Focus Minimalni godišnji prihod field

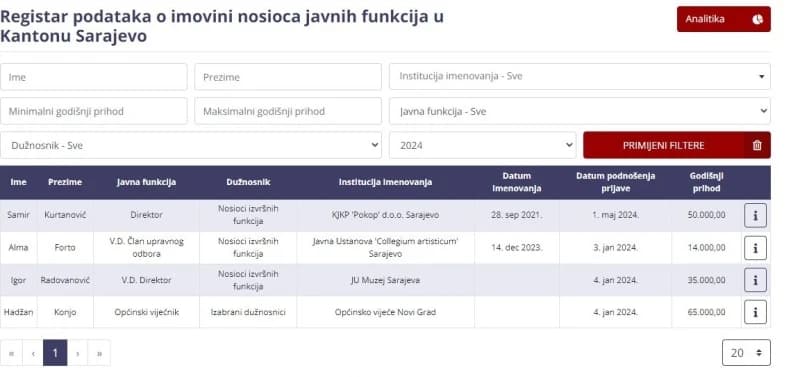pos(93,111)
